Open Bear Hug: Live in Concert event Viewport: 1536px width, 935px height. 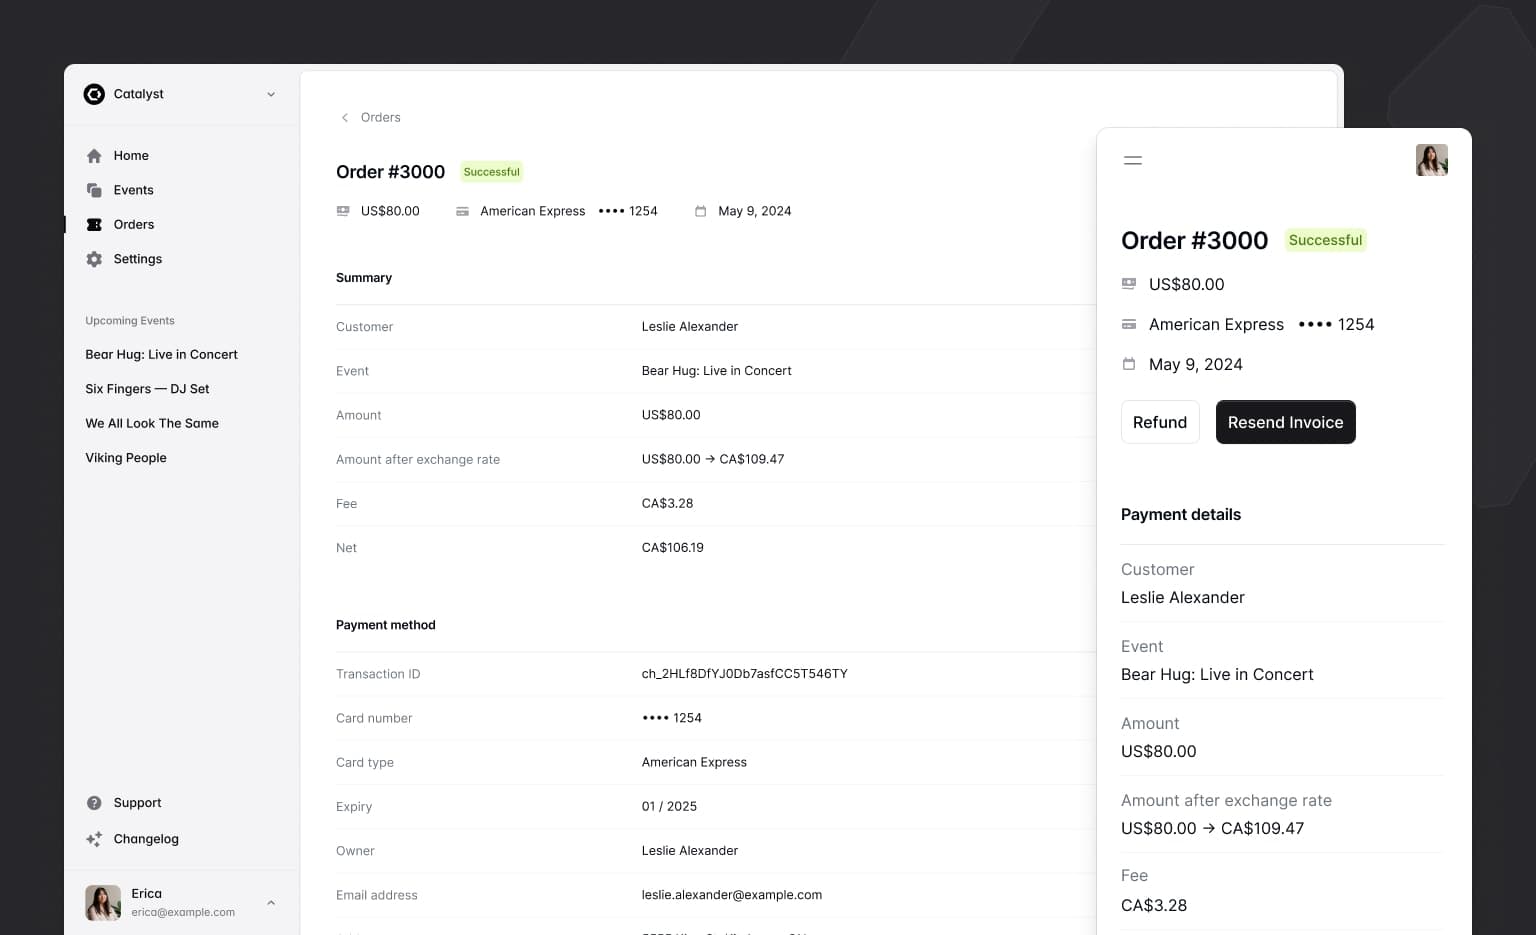161,354
